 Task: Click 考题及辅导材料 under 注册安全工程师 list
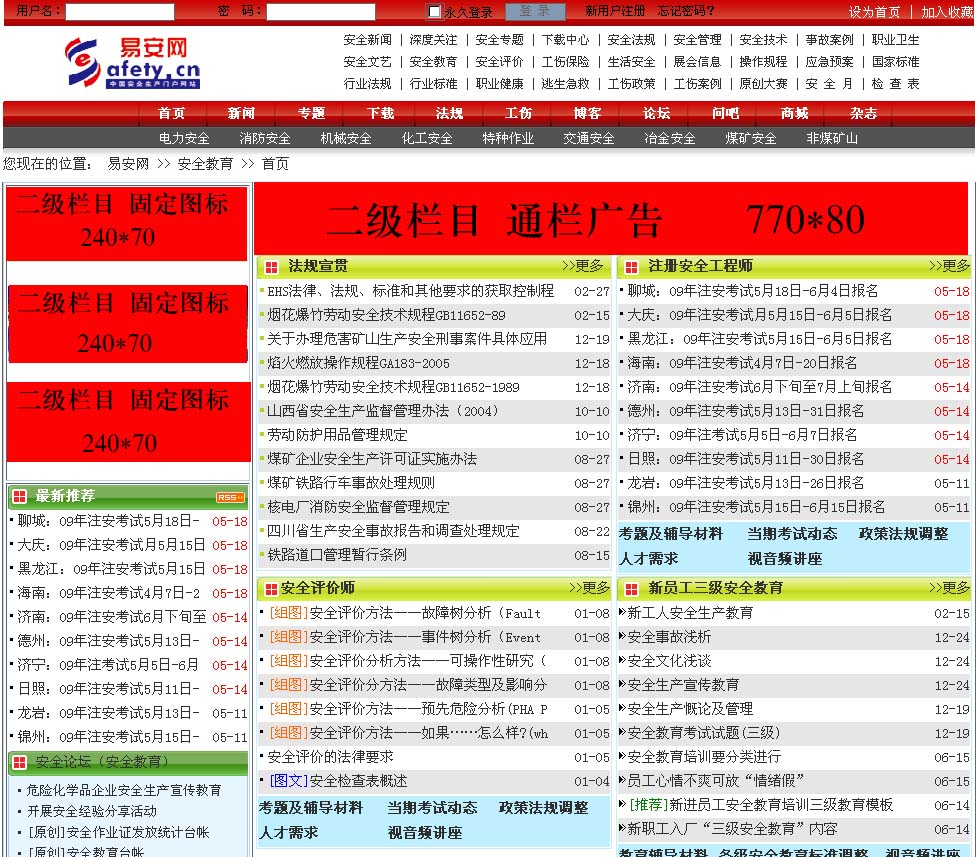click(671, 534)
